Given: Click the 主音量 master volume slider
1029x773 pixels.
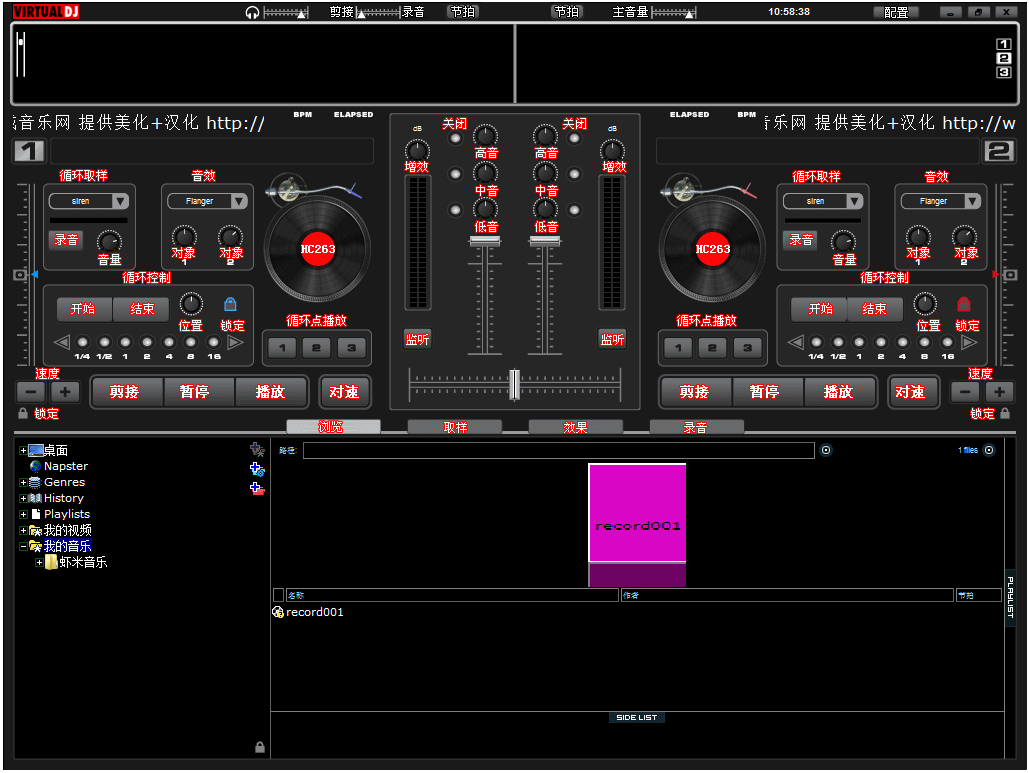Looking at the screenshot, I should pyautogui.click(x=673, y=12).
